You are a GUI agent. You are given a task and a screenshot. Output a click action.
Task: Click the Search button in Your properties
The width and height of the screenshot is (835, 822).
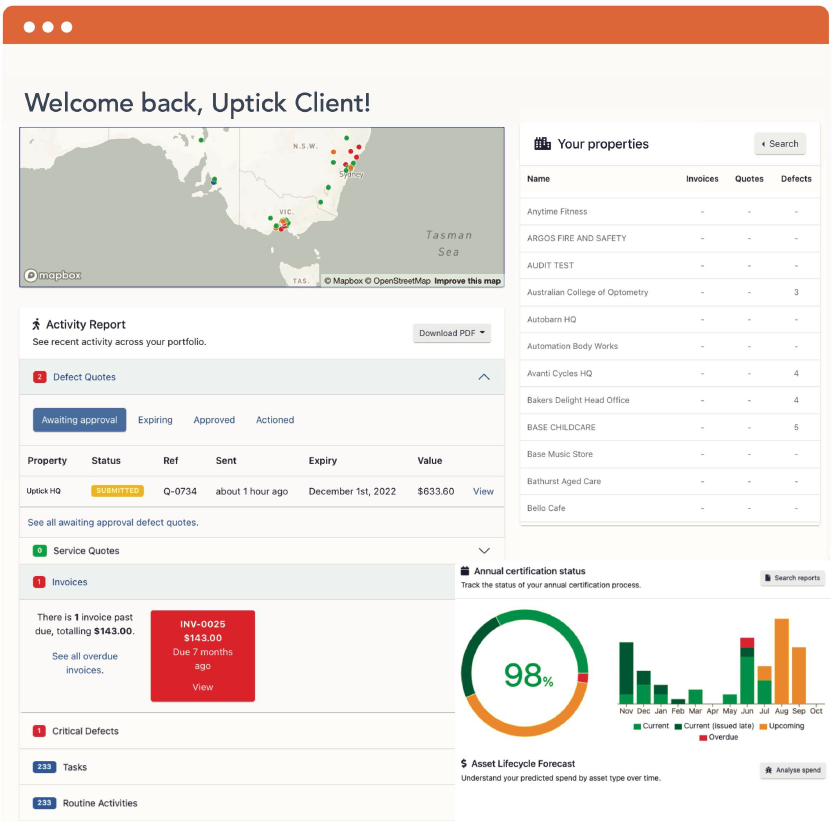coord(780,144)
